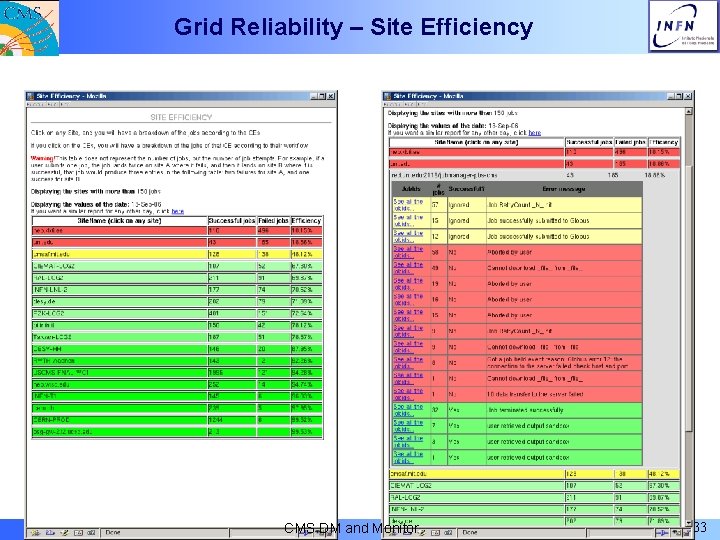The height and width of the screenshot is (540, 720).
Task: Open Address Book icon in right window status bar
Action: pyautogui.click(x=435, y=533)
